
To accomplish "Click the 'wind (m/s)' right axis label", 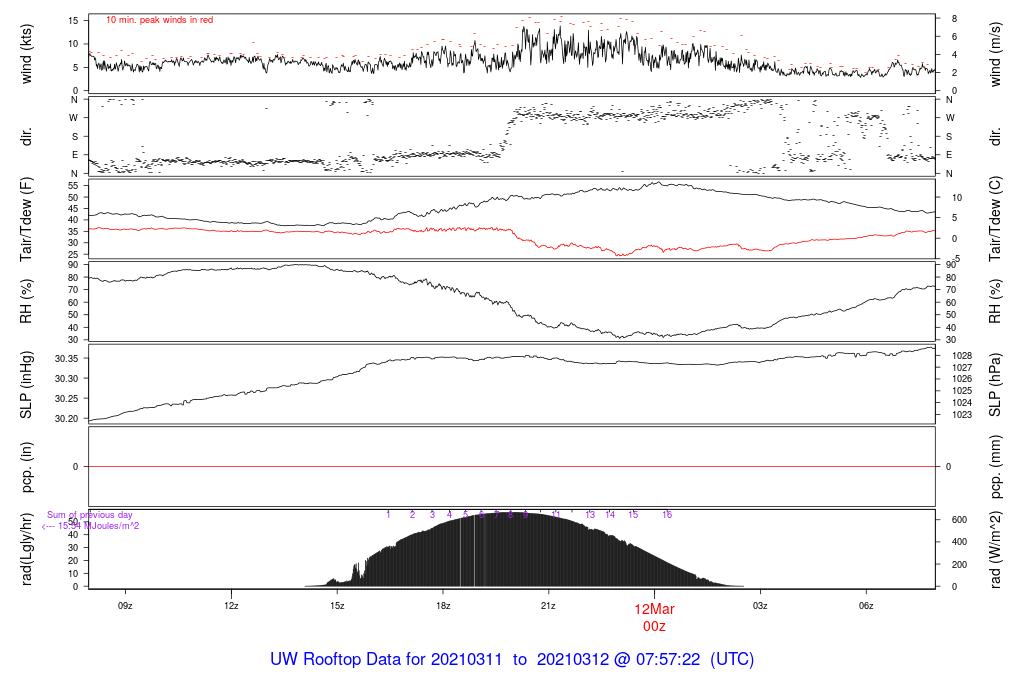I will (x=996, y=53).
